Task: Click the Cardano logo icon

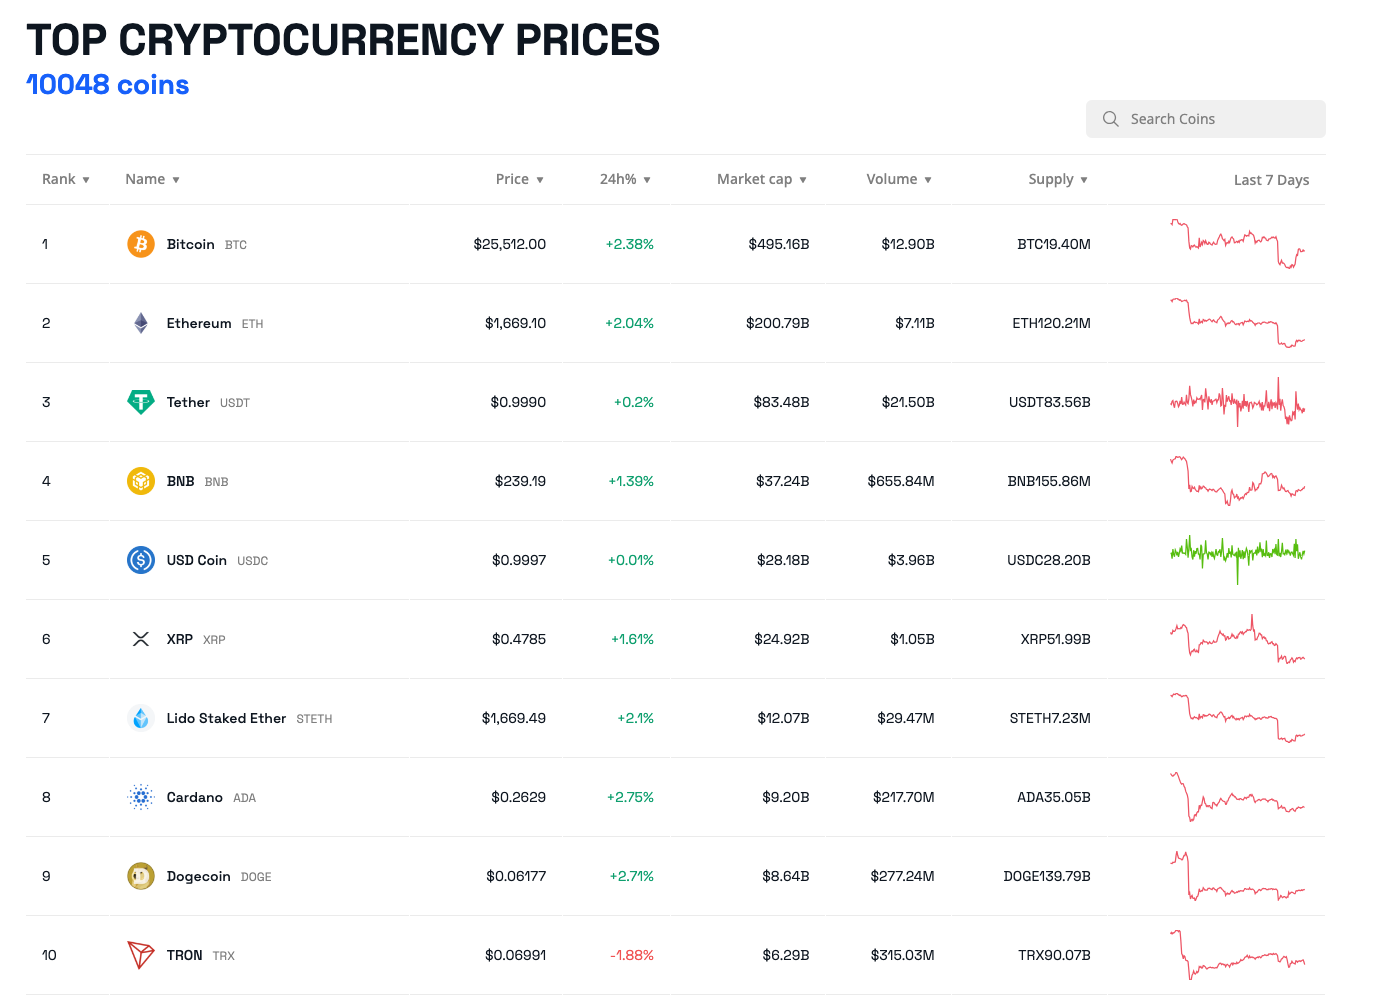Action: click(141, 797)
